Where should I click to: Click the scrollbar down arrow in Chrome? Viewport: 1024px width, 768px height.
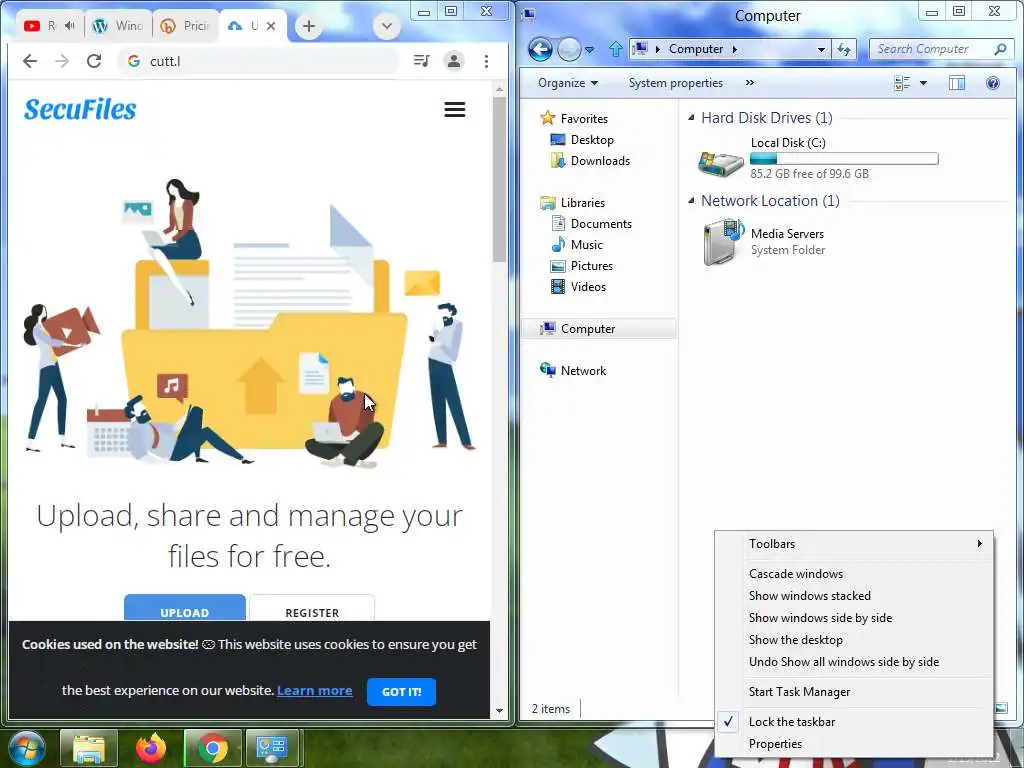(500, 711)
